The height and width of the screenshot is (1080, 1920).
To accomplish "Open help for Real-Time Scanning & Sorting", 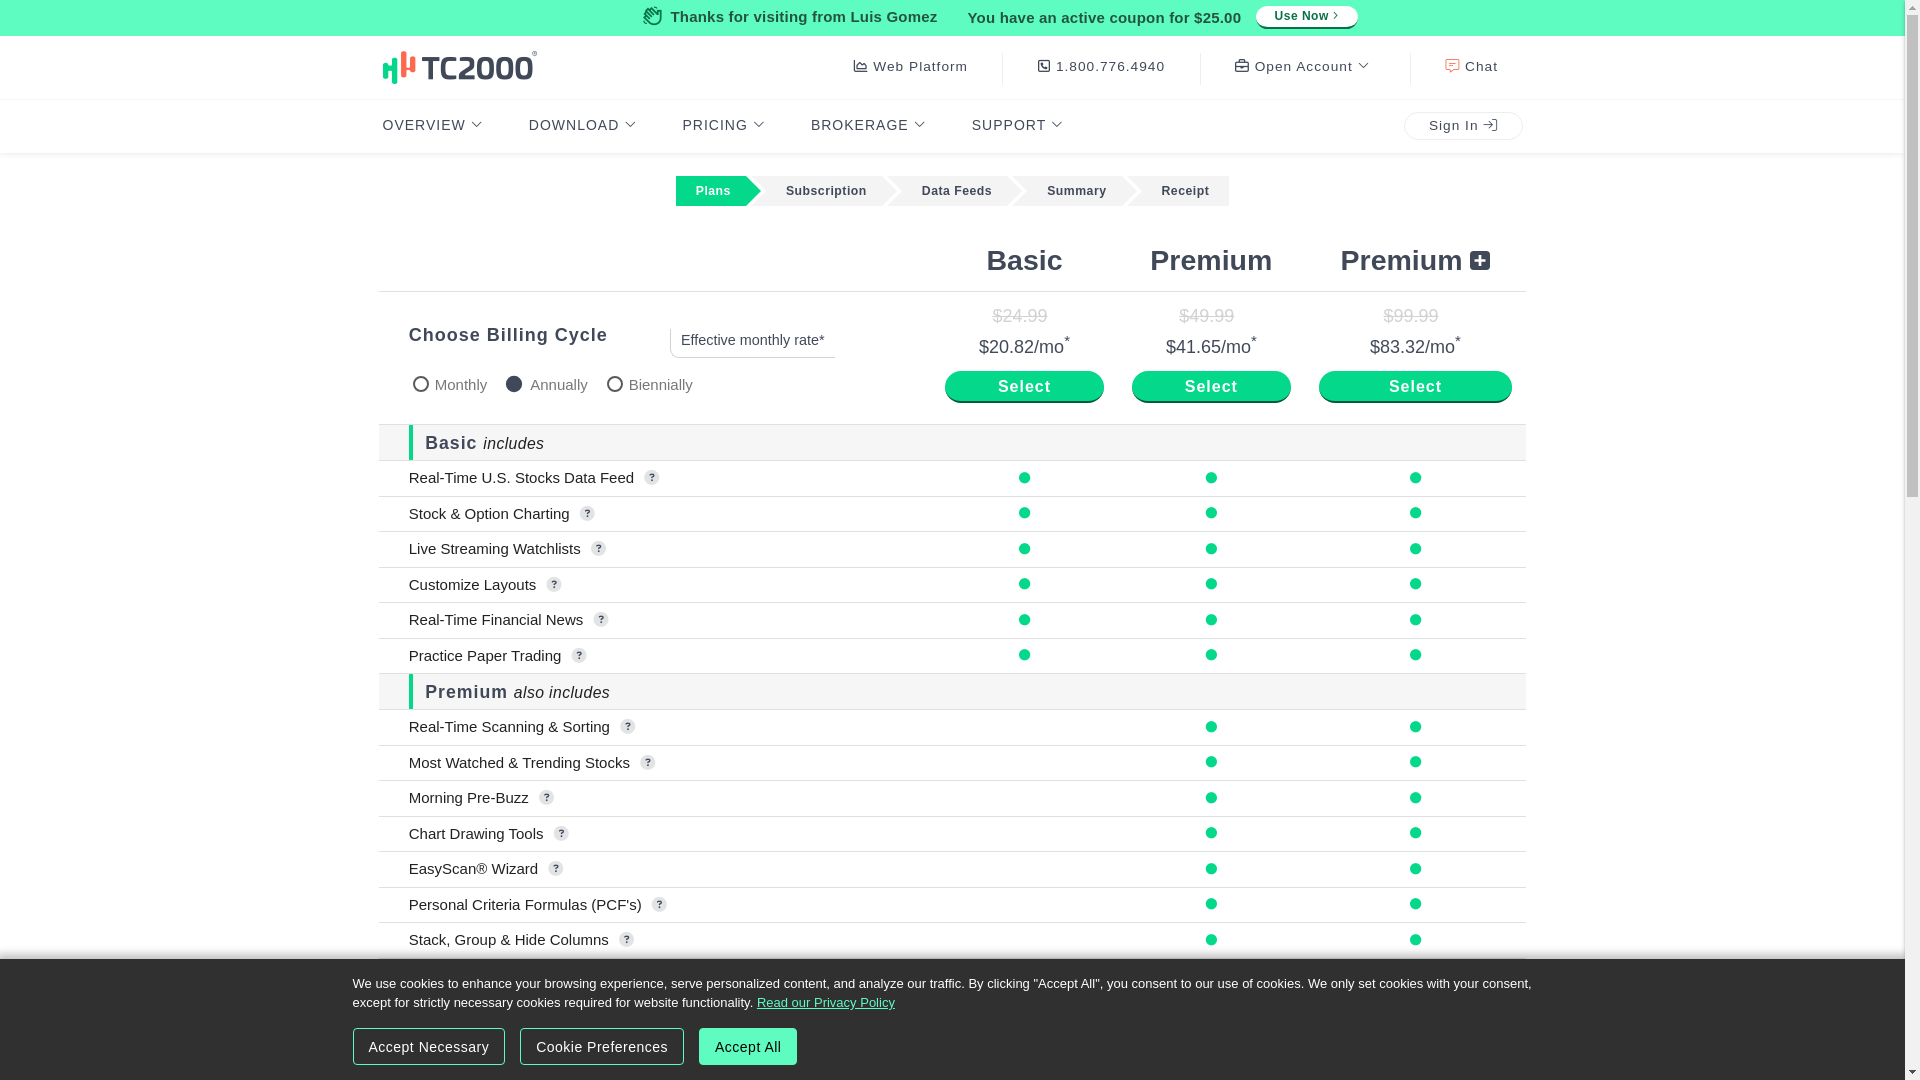I will click(628, 727).
